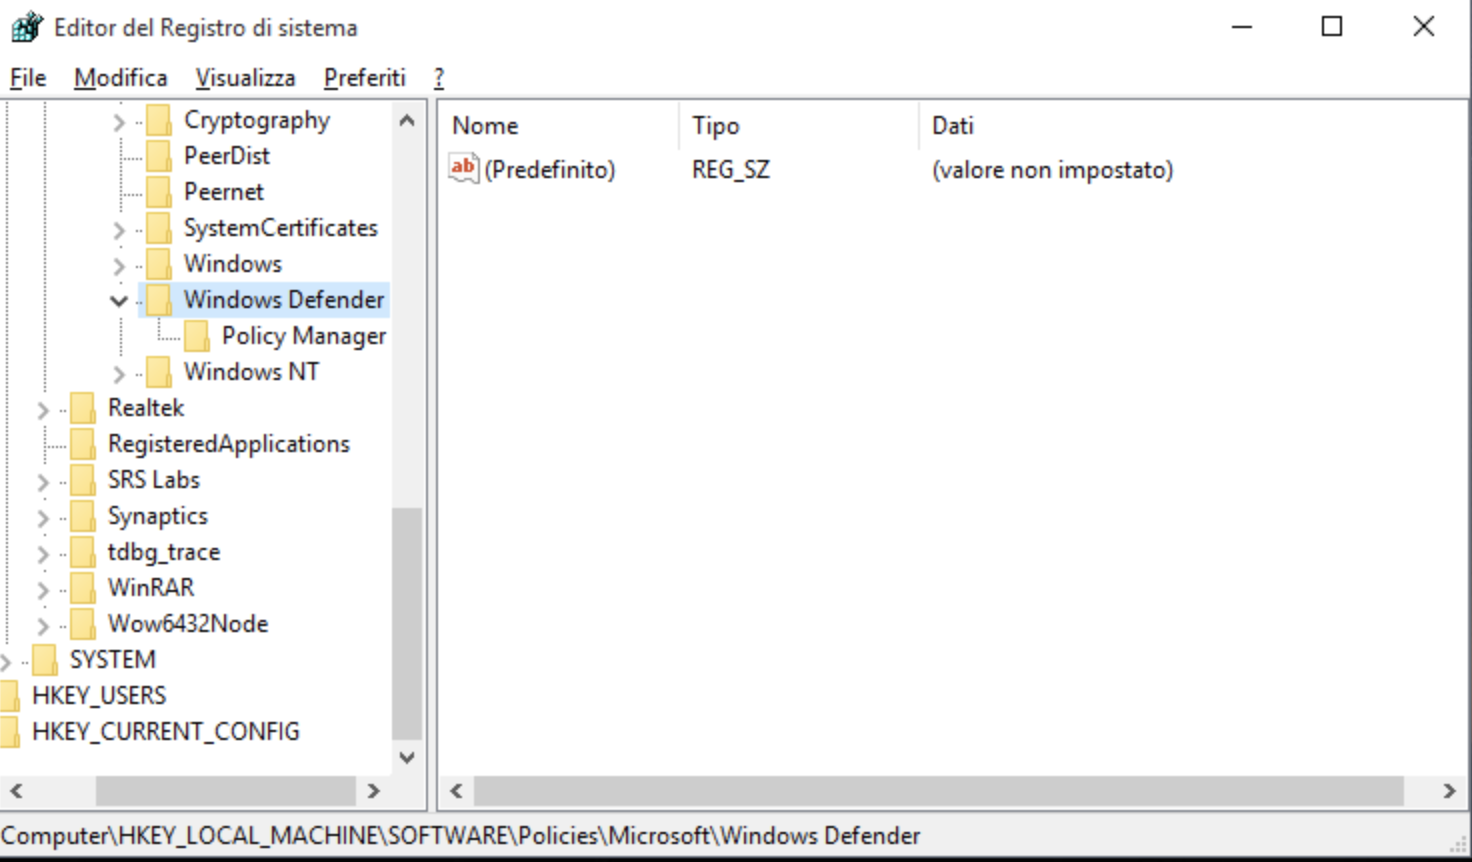Open the File menu

tap(28, 78)
